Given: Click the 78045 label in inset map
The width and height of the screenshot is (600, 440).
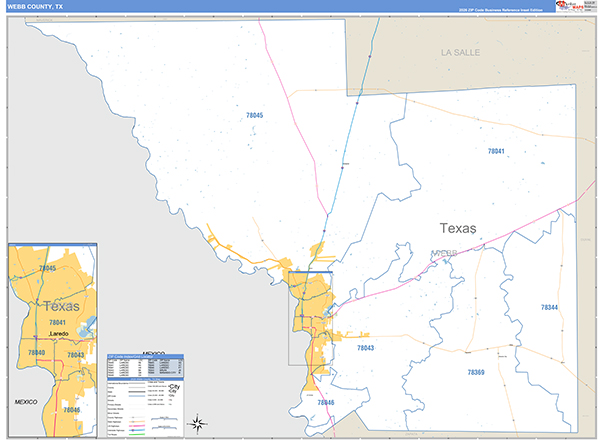Looking at the screenshot, I should 46,269.
